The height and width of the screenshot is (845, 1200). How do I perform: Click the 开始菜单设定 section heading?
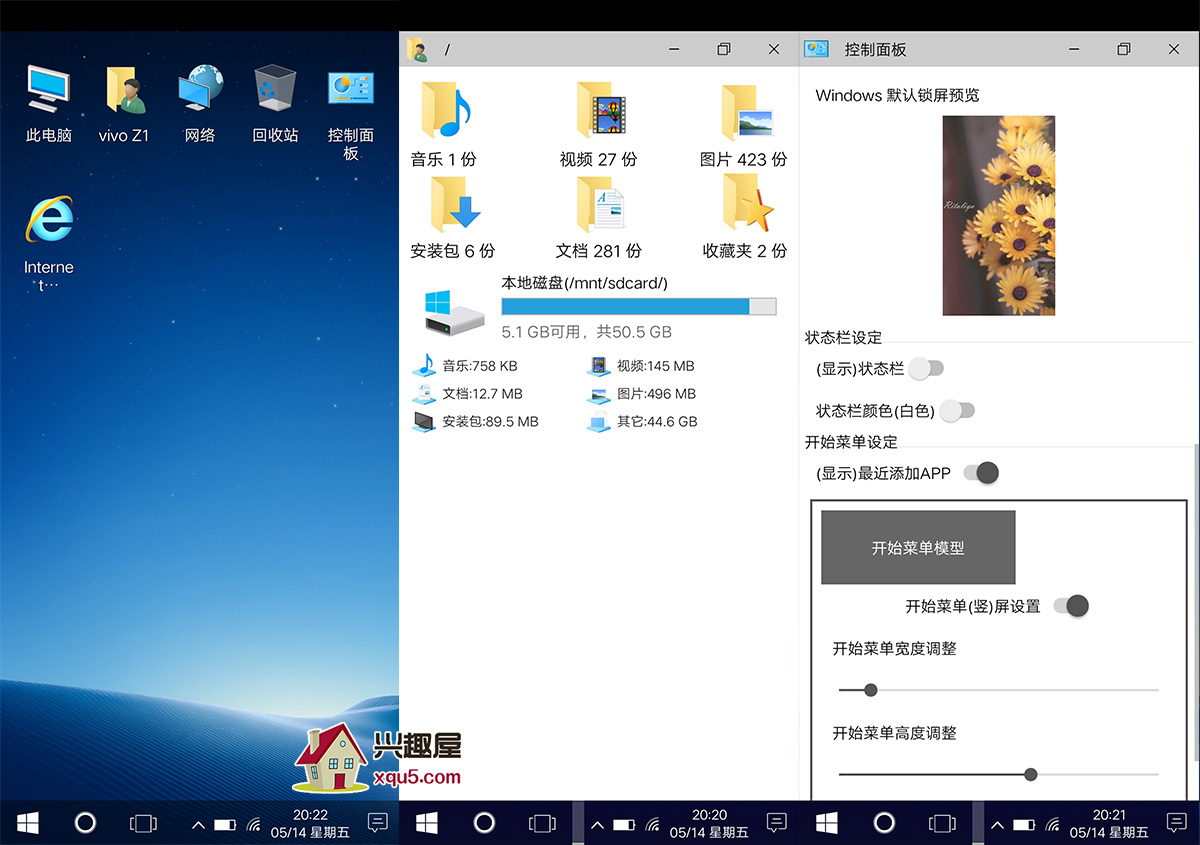click(851, 441)
